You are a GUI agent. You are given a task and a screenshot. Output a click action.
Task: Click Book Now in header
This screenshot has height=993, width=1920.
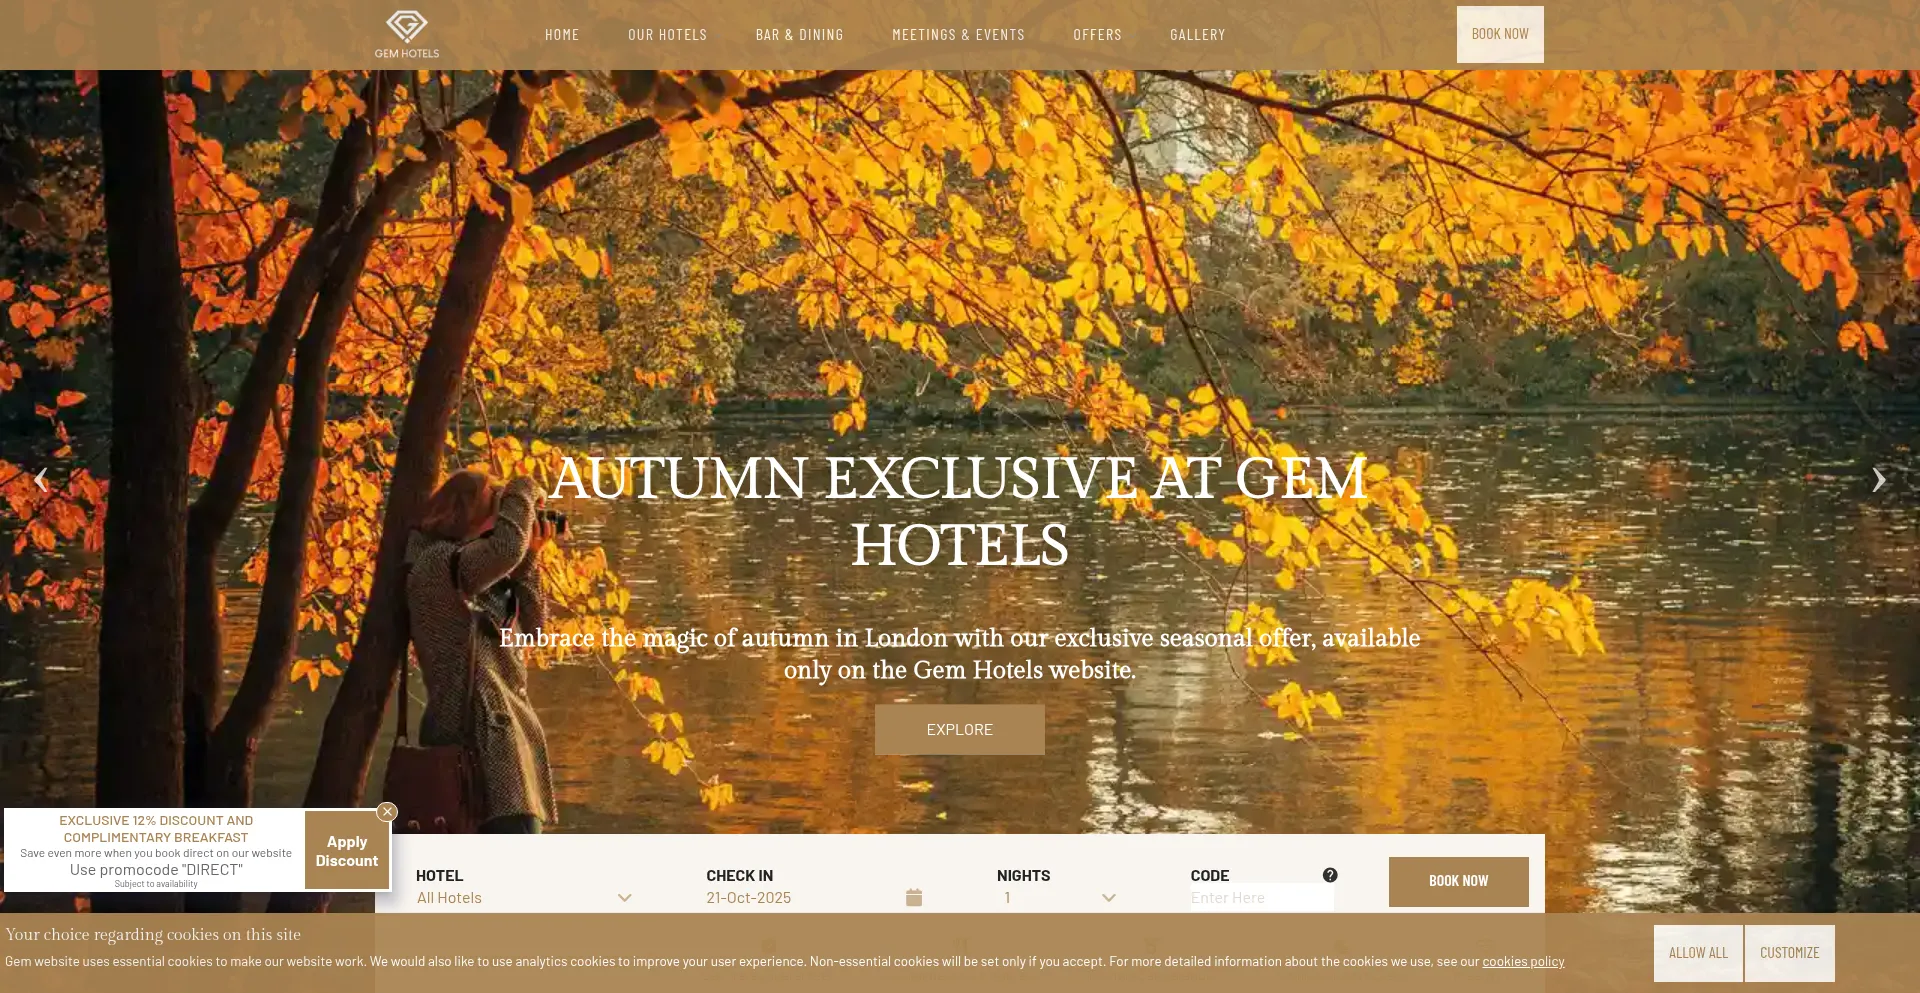click(1500, 34)
